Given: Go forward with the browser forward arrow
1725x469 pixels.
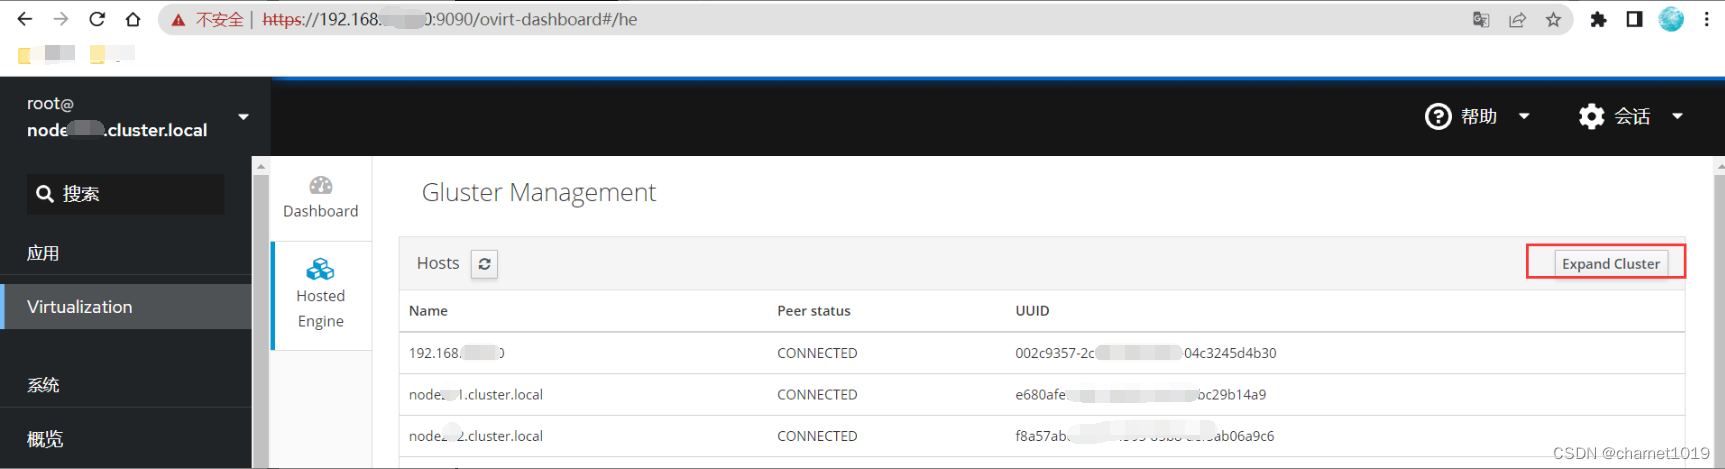Looking at the screenshot, I should pyautogui.click(x=61, y=19).
